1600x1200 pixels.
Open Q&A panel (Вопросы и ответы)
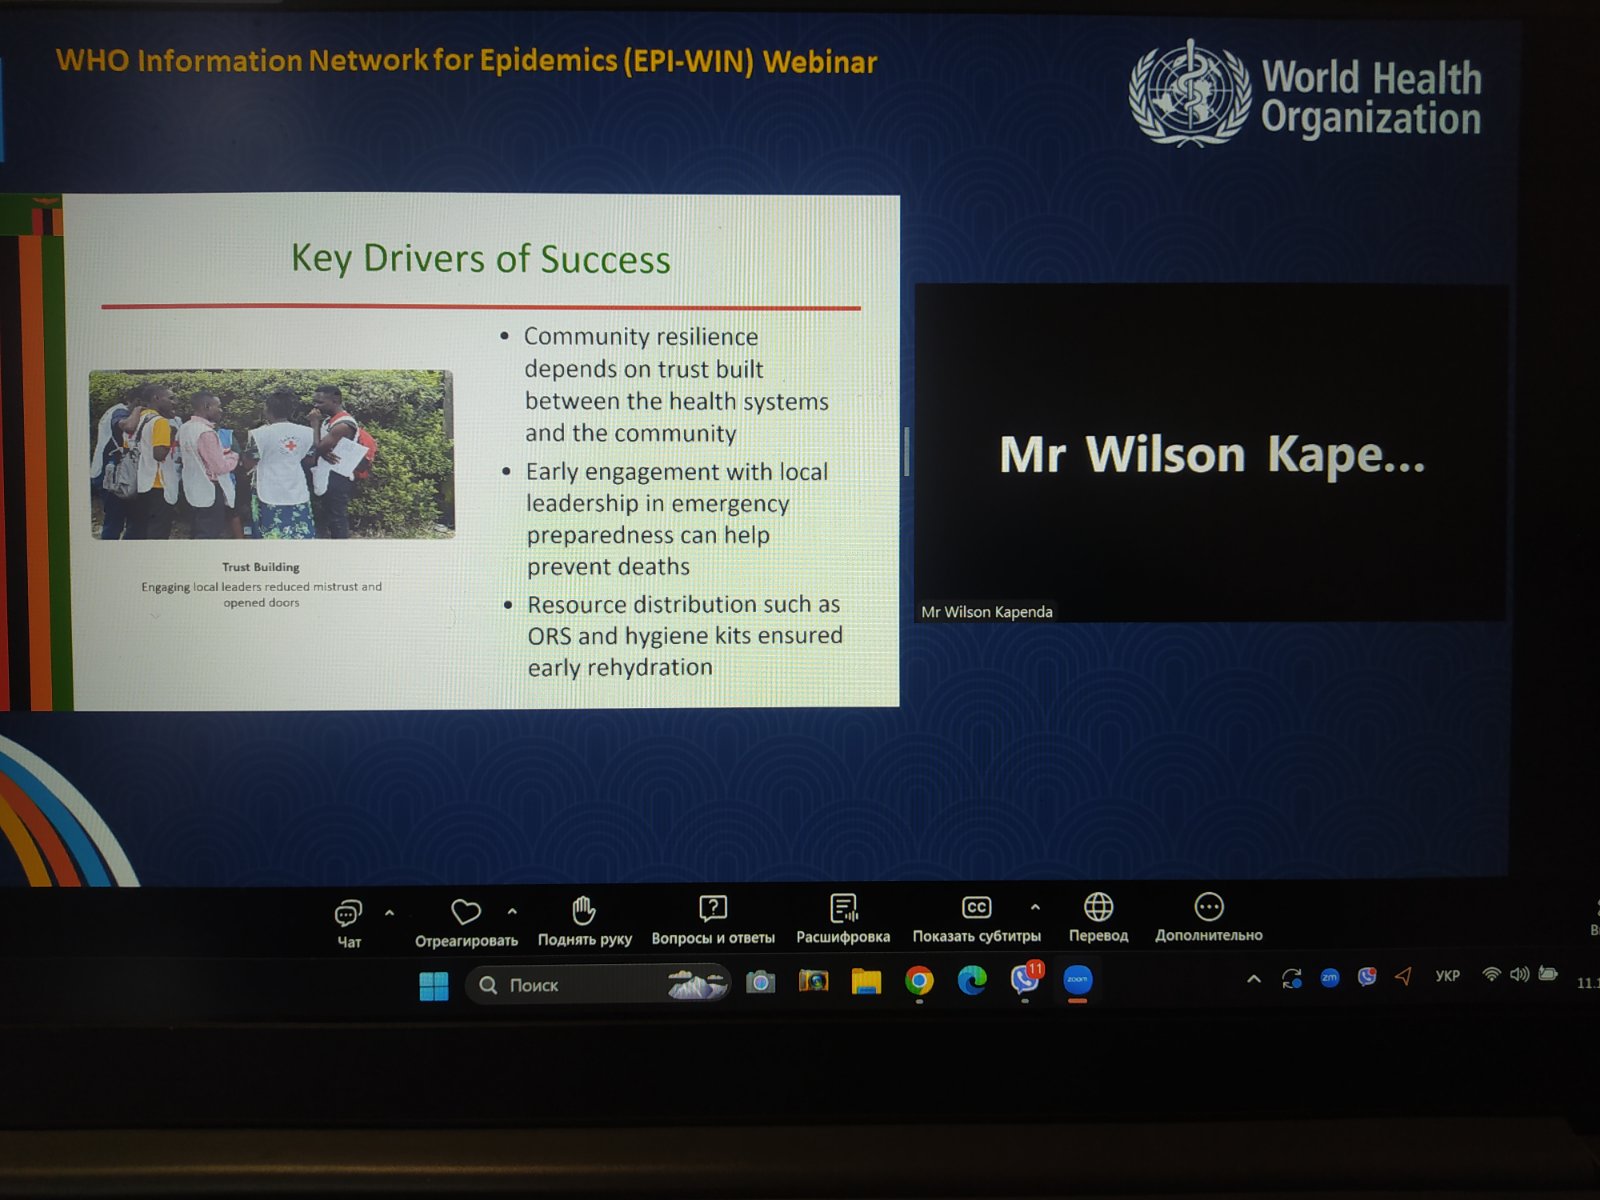(x=712, y=909)
